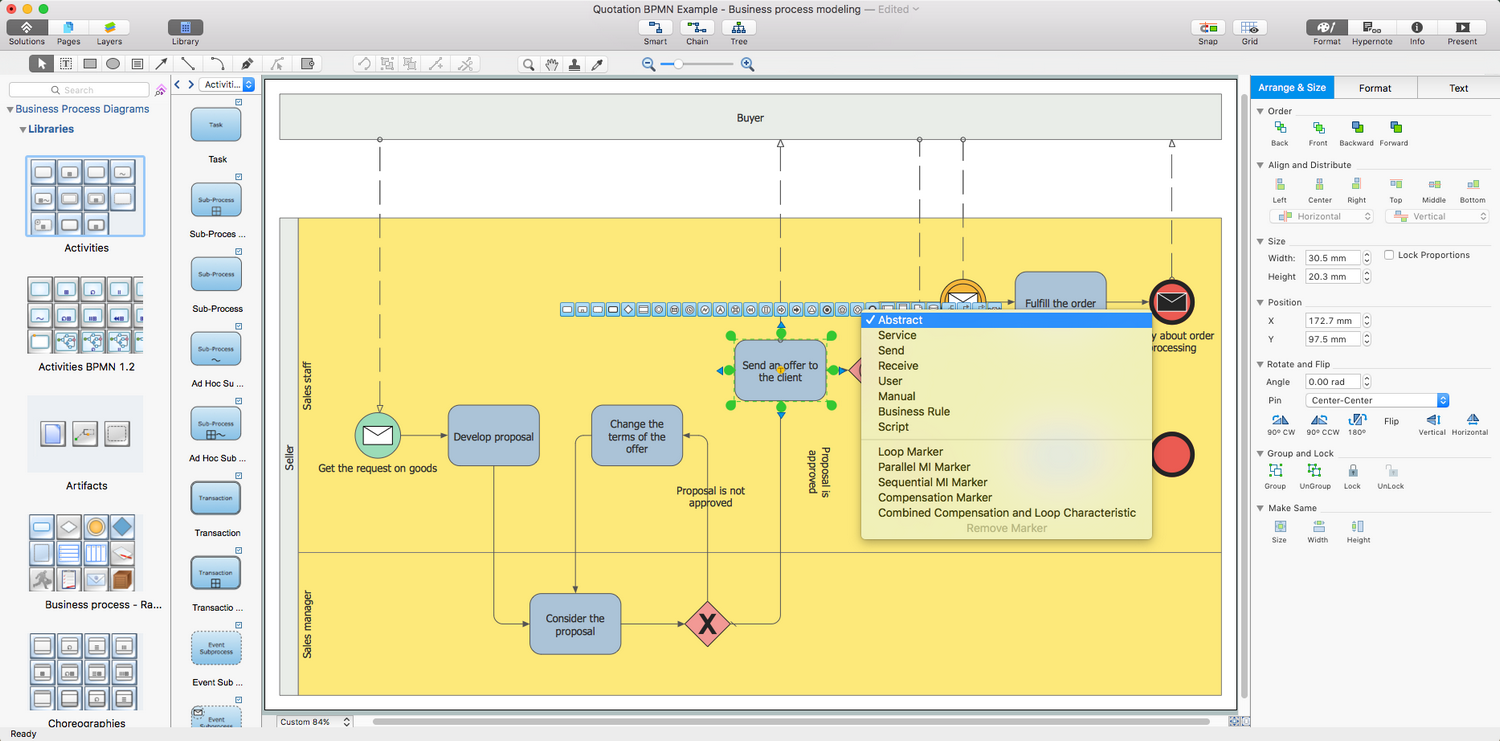The image size is (1500, 741).
Task: Collapse the Libraries tree section
Action: click(23, 130)
